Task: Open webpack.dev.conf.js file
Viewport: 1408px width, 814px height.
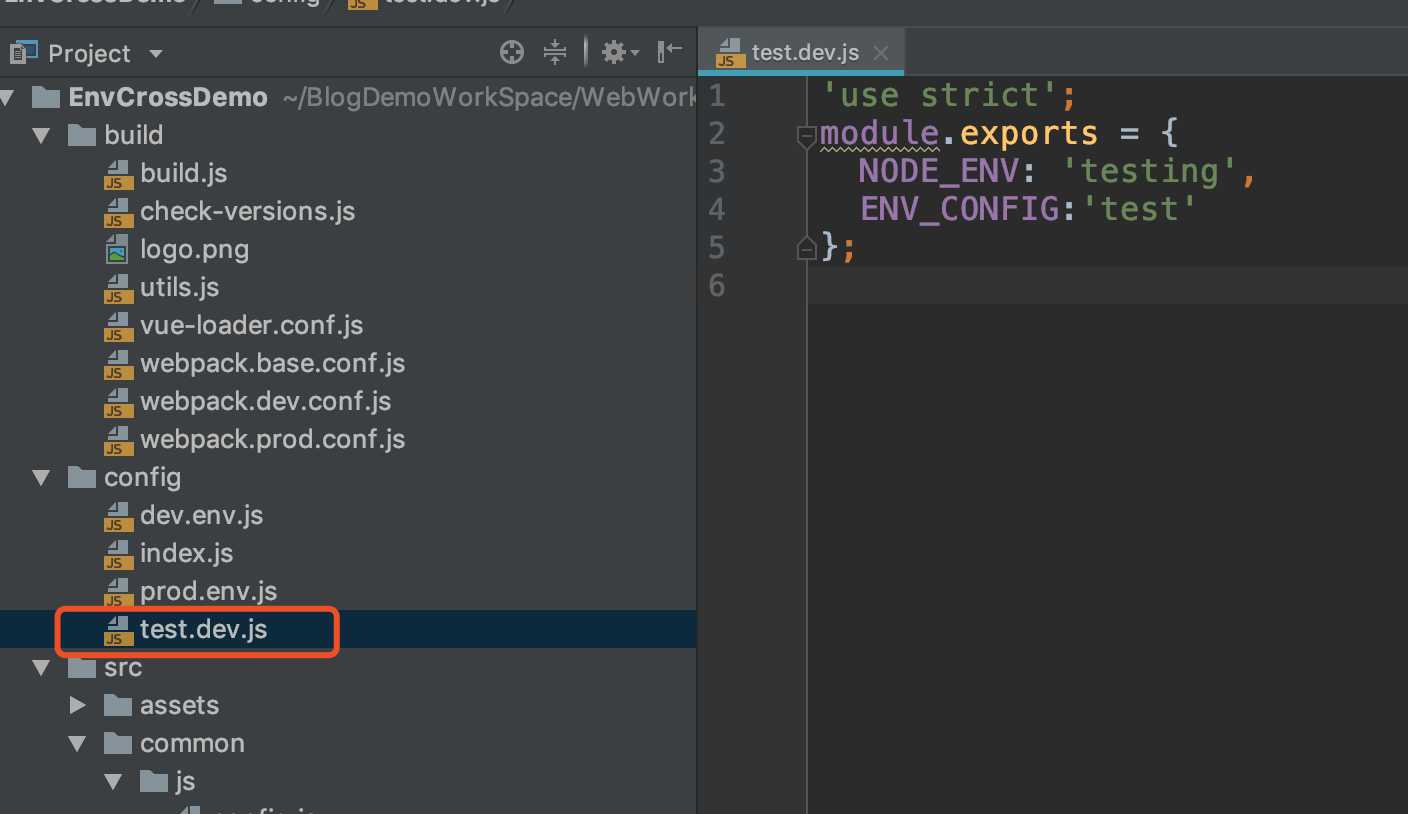Action: 265,401
